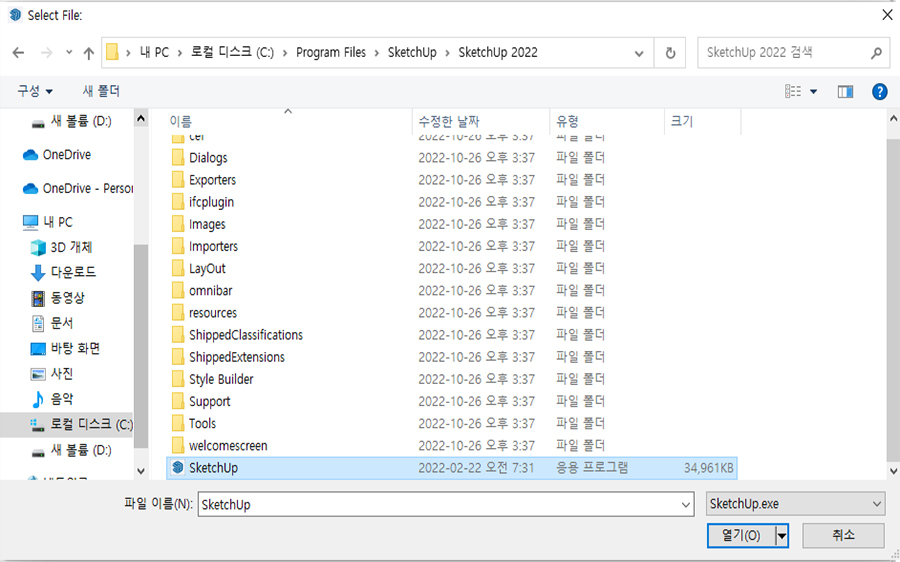Open view options dropdown arrow
900x562 pixels.
click(x=813, y=92)
